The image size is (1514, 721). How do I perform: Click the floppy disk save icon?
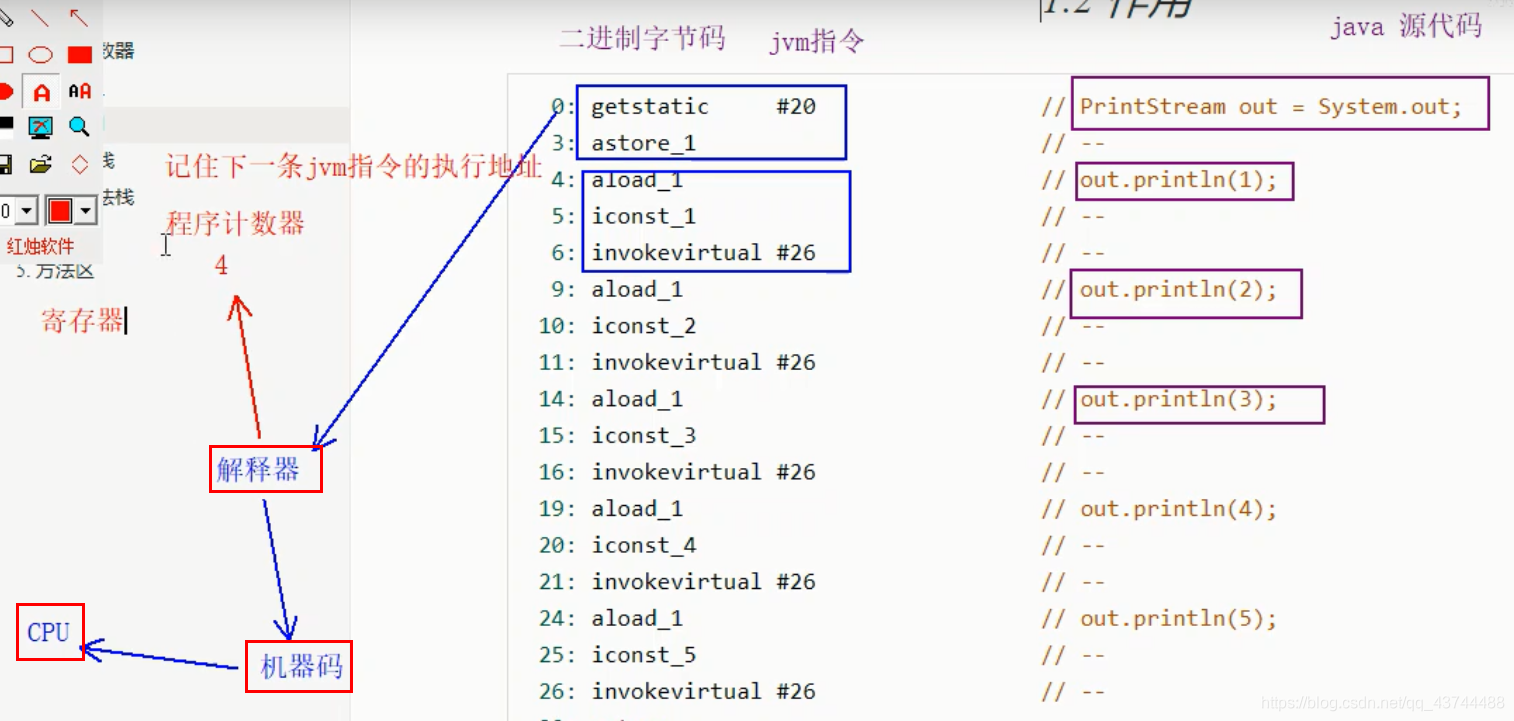tap(5, 165)
